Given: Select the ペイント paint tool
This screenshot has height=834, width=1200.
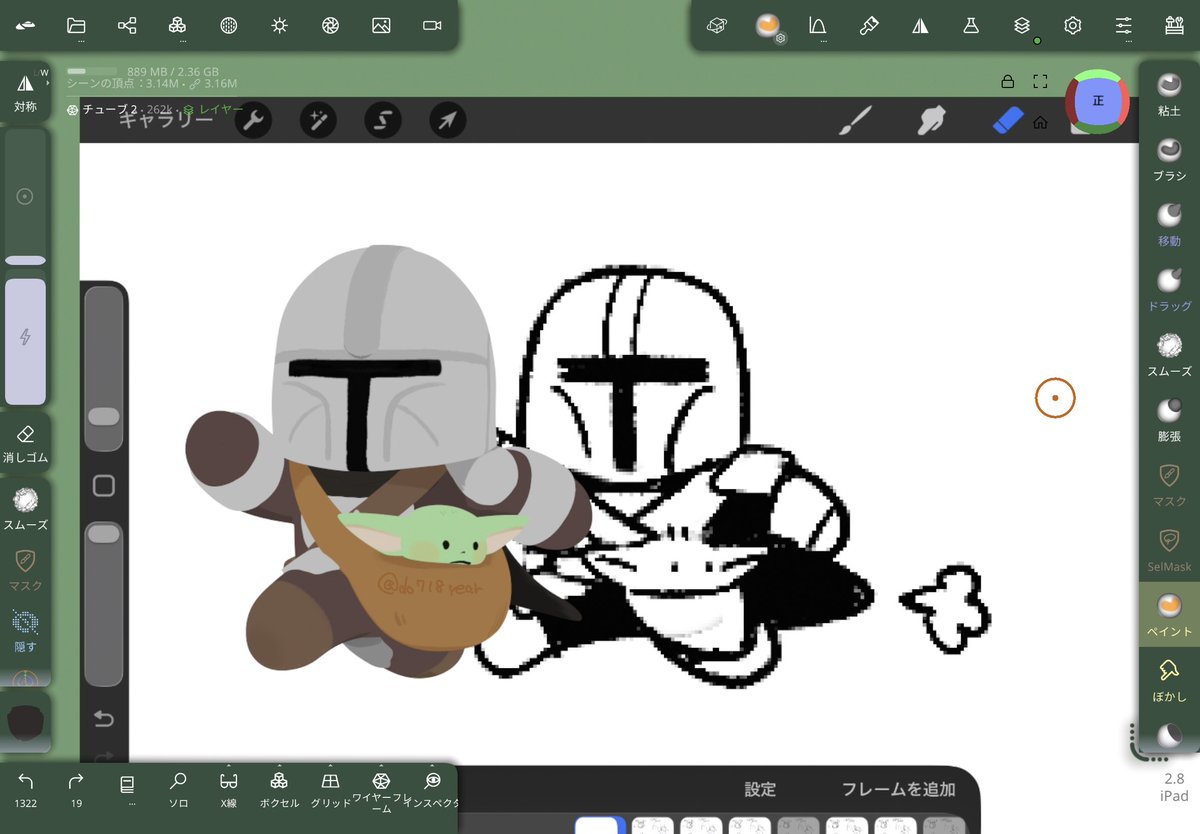Looking at the screenshot, I should (x=1169, y=614).
